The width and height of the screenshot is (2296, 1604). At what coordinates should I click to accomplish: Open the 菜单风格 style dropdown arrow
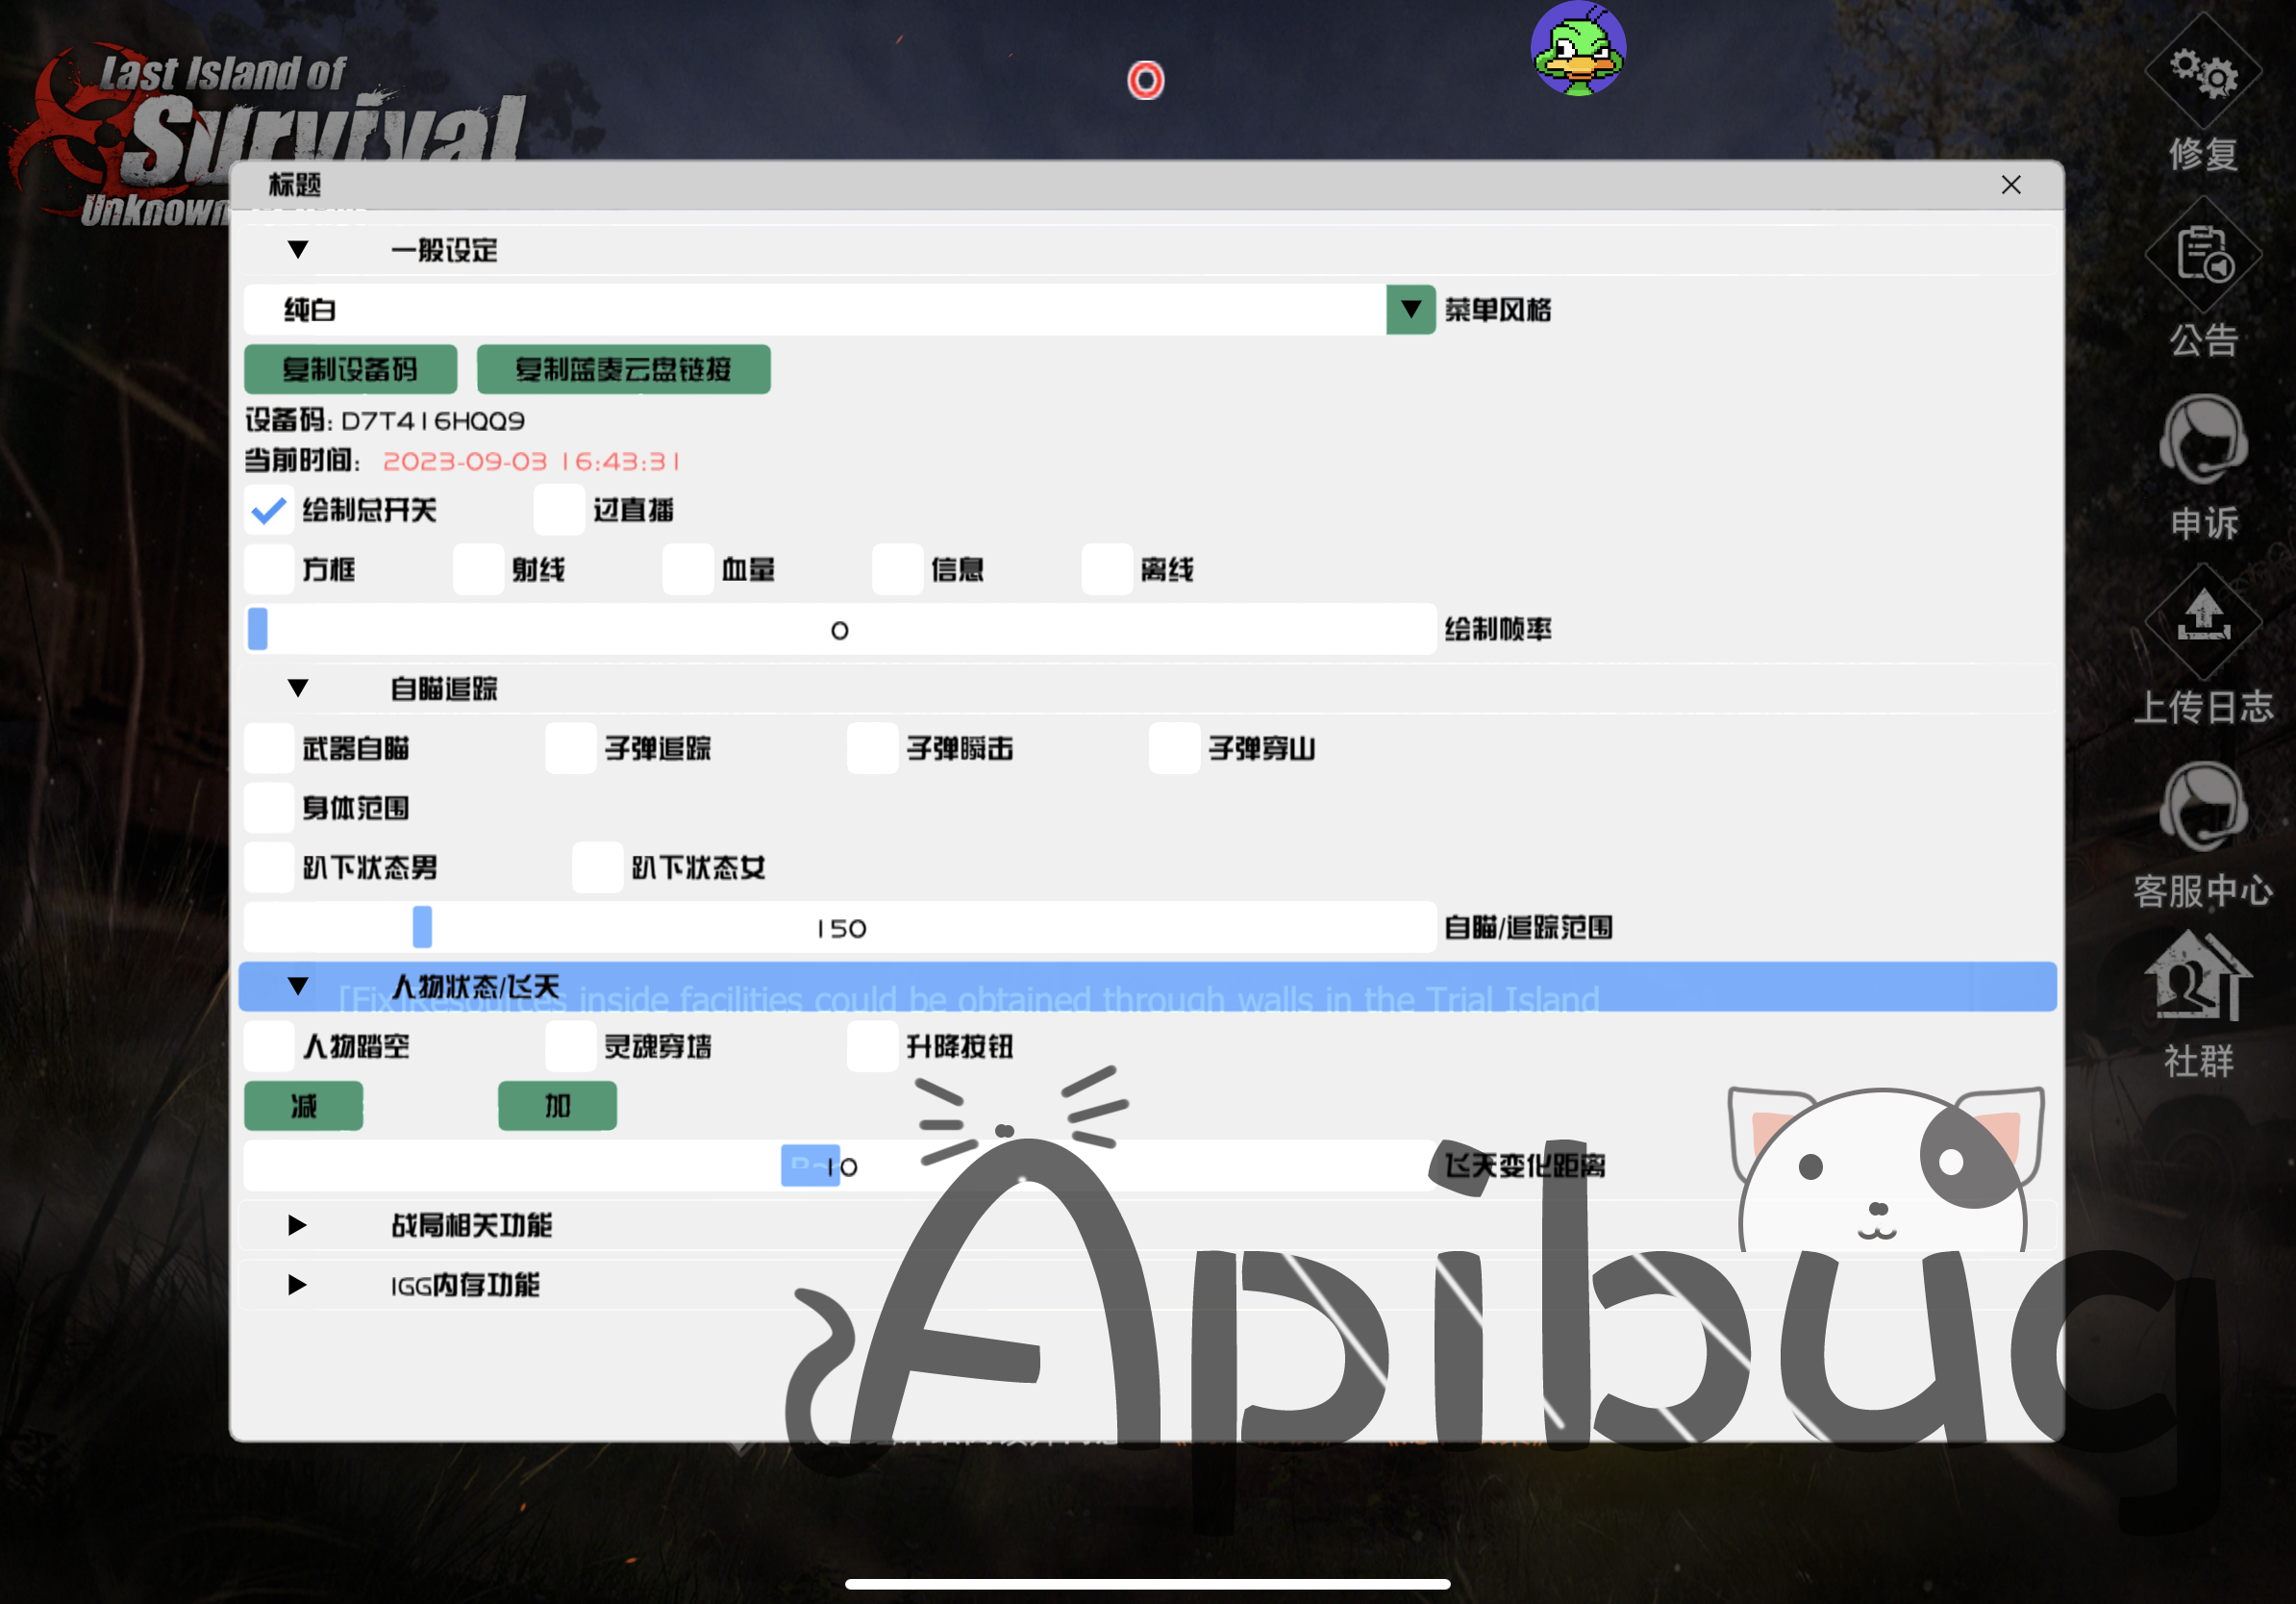click(x=1410, y=310)
